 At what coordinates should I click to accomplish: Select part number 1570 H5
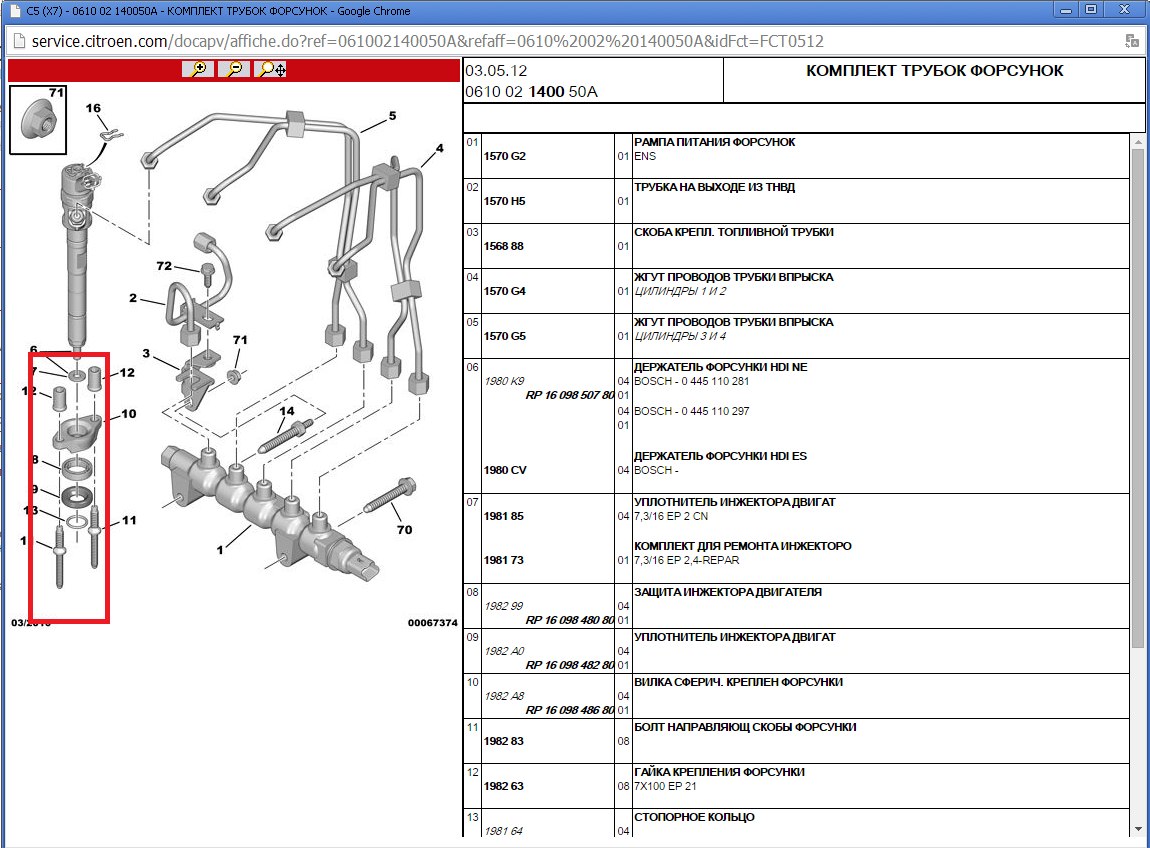click(x=504, y=202)
